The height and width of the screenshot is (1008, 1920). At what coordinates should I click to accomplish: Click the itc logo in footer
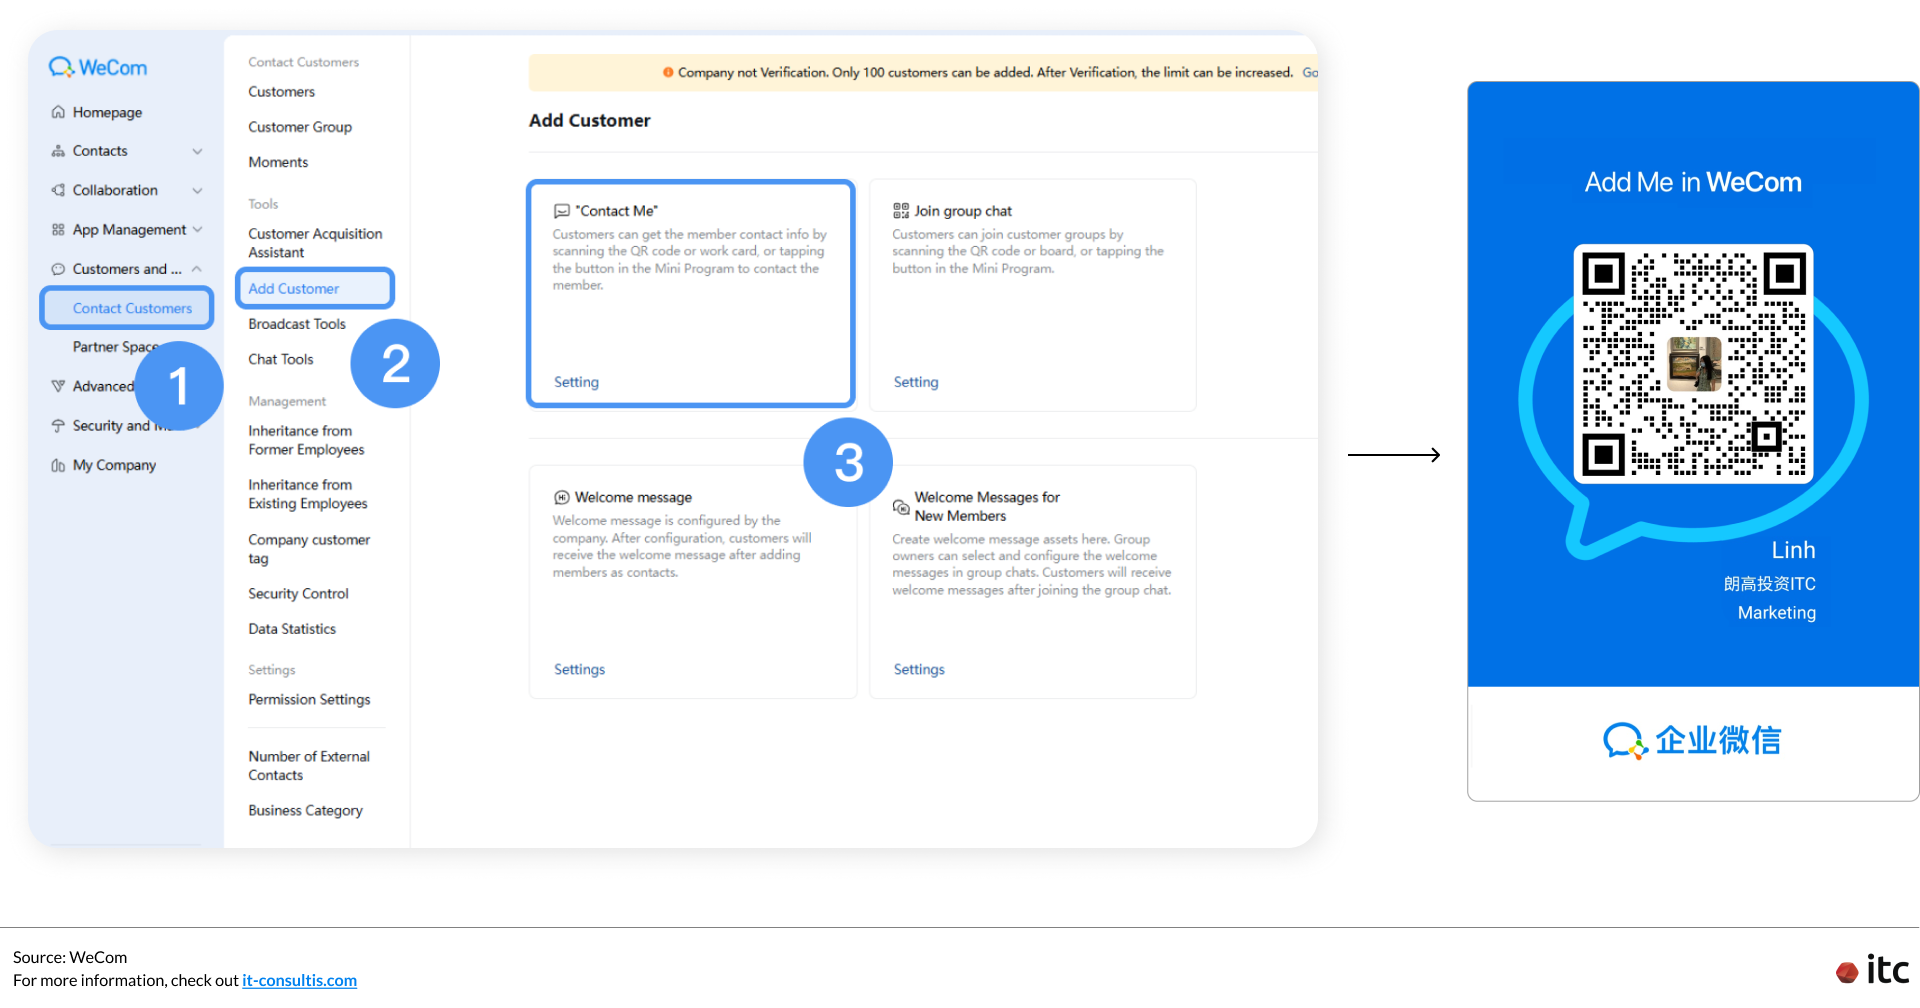point(1873,969)
